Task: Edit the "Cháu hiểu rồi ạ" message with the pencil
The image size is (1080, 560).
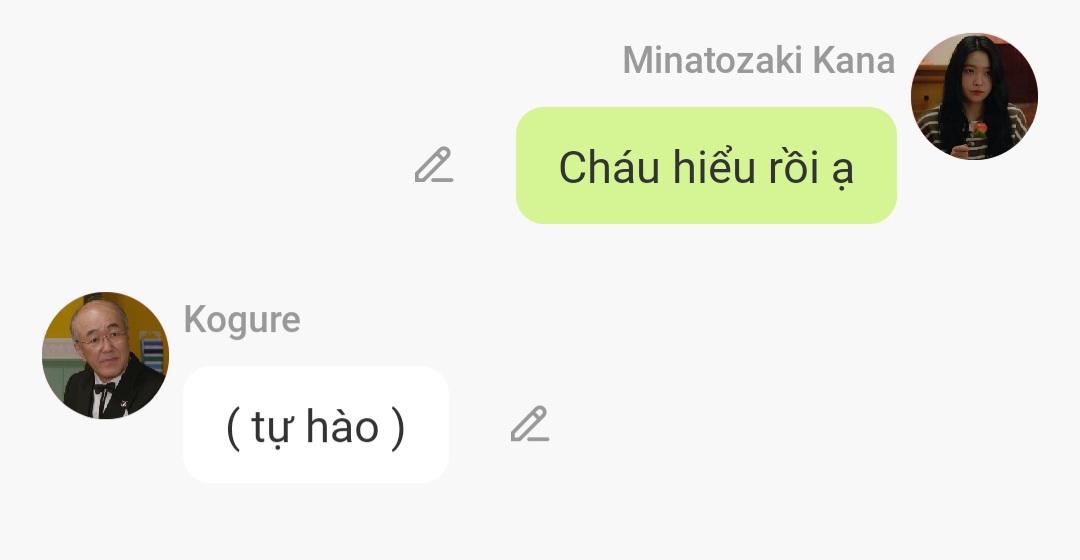Action: [x=434, y=165]
